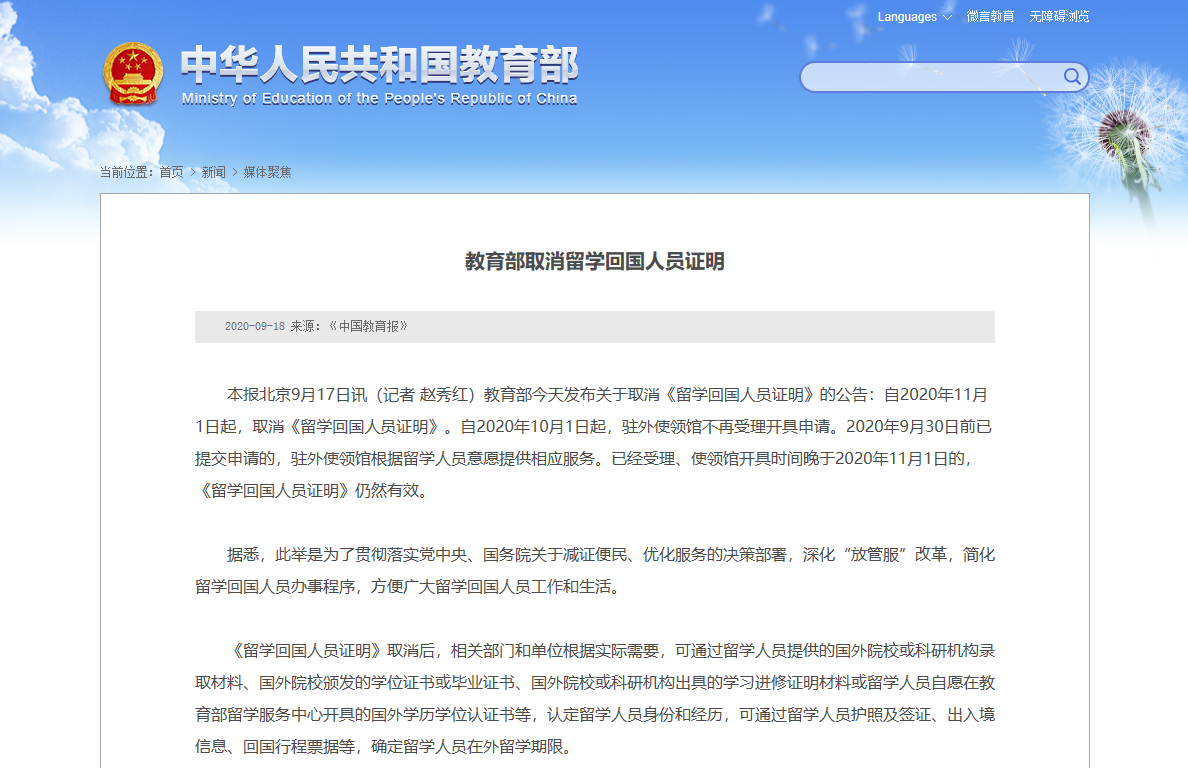Open 新闻 in the breadcrumb
Viewport: 1188px width, 768px height.
click(x=213, y=172)
